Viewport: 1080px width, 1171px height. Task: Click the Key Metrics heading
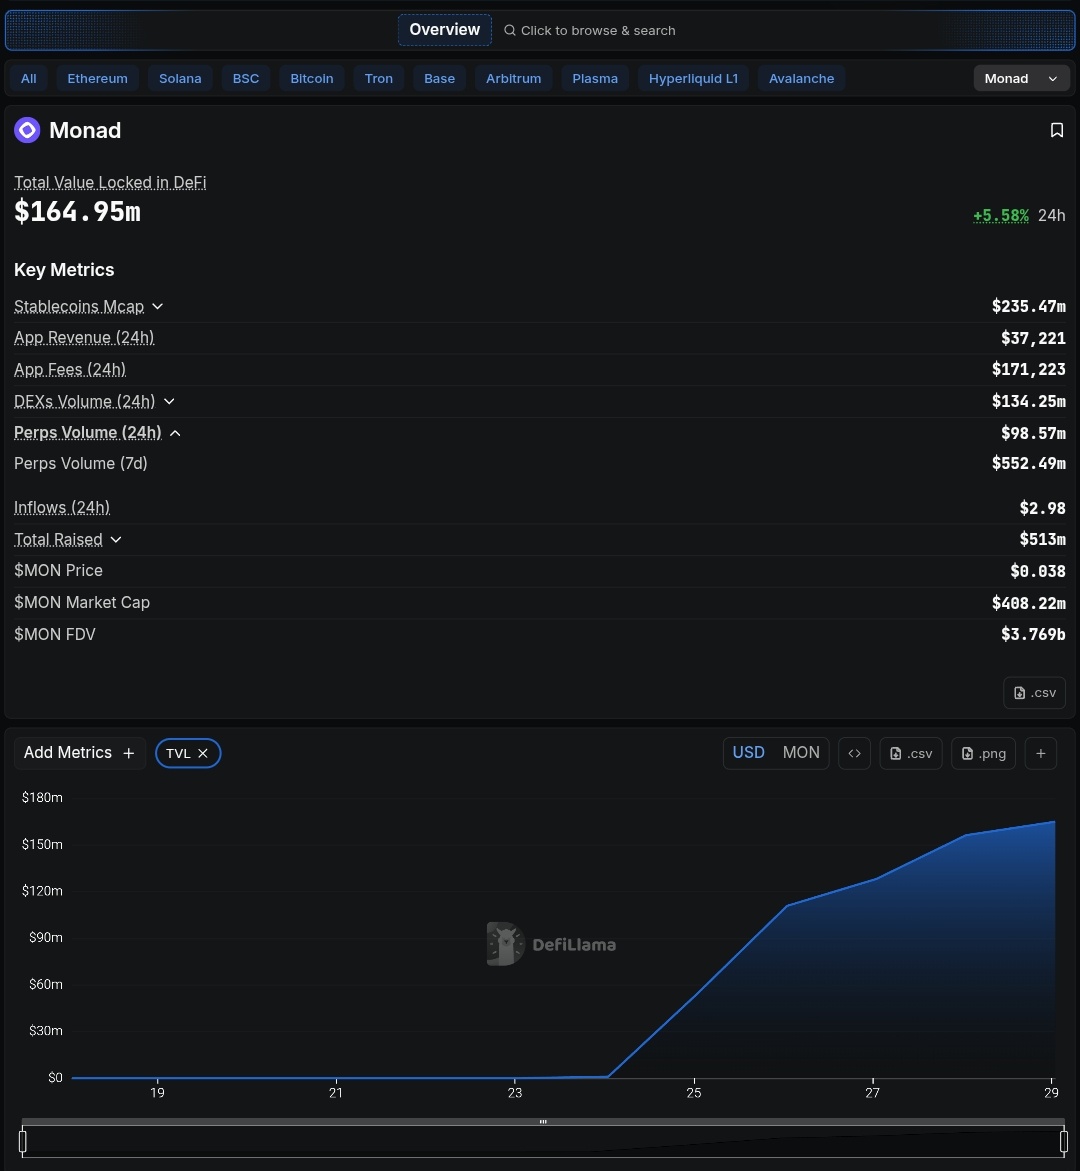tap(64, 270)
